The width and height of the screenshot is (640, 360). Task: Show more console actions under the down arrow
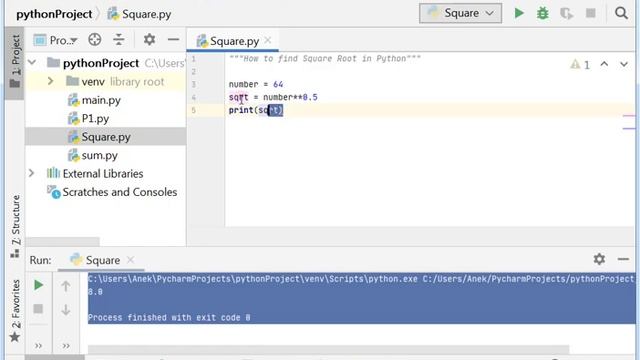tap(66, 346)
